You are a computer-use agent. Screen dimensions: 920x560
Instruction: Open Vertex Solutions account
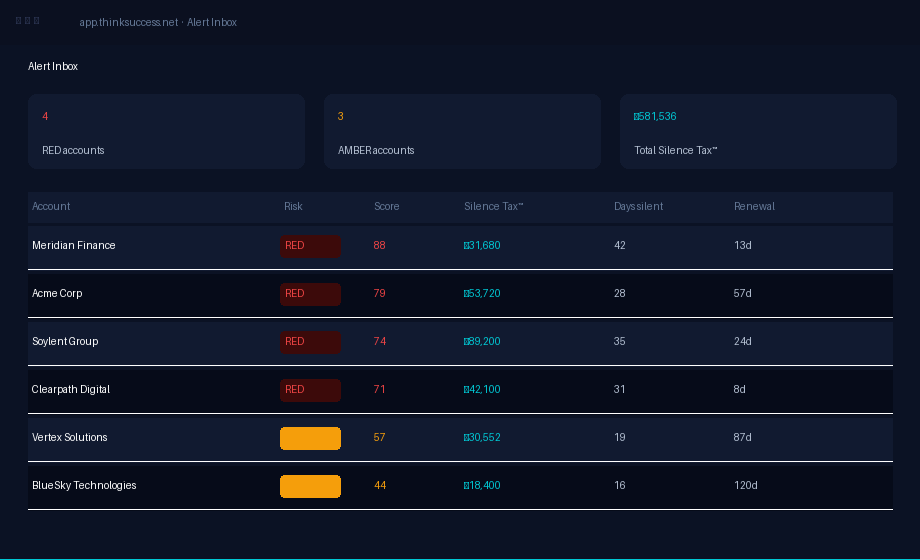click(x=460, y=438)
